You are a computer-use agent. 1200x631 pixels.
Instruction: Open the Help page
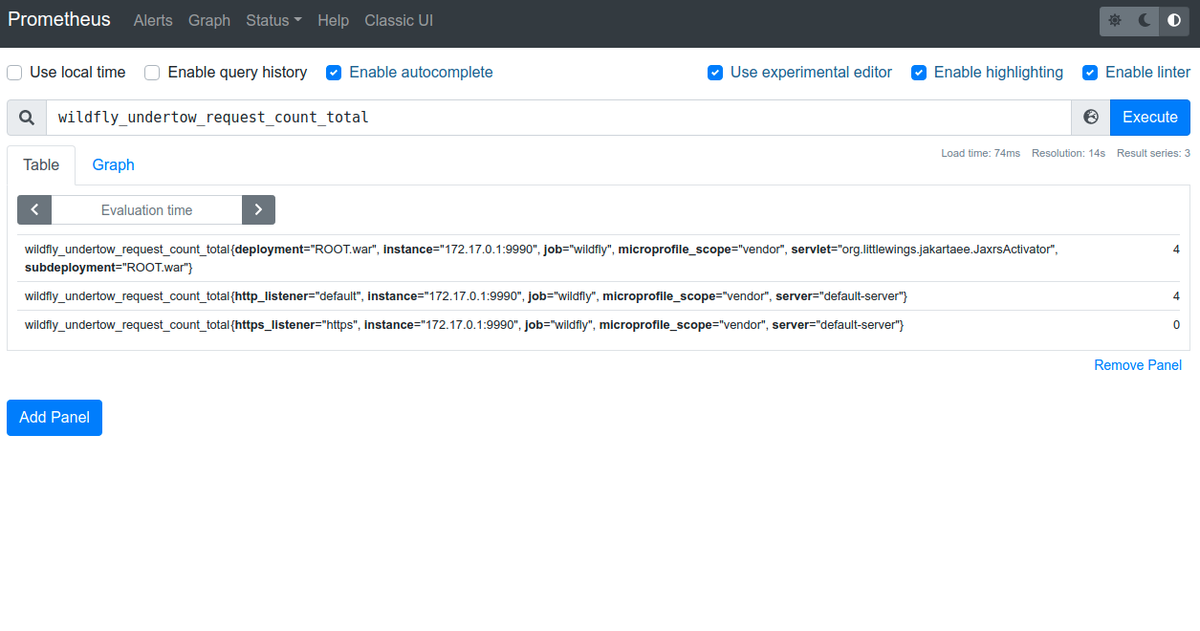point(333,21)
